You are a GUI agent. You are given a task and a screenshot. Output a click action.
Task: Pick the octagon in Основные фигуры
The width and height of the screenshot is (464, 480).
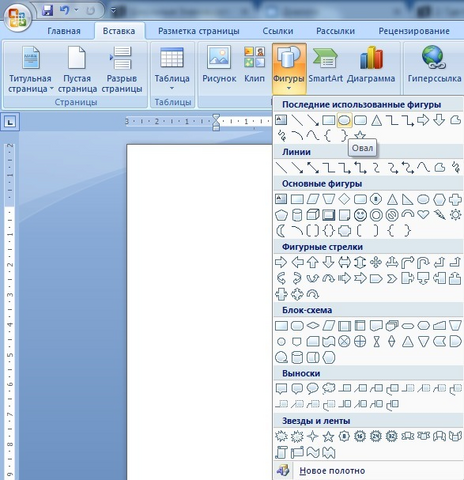point(376,199)
